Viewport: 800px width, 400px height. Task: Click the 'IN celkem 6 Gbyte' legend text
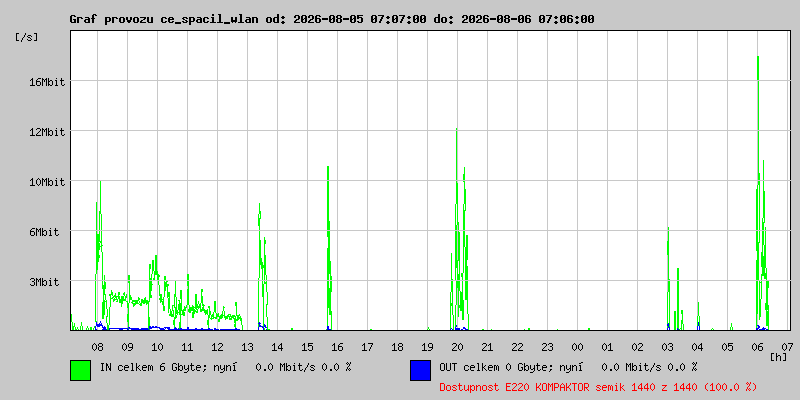(x=145, y=367)
